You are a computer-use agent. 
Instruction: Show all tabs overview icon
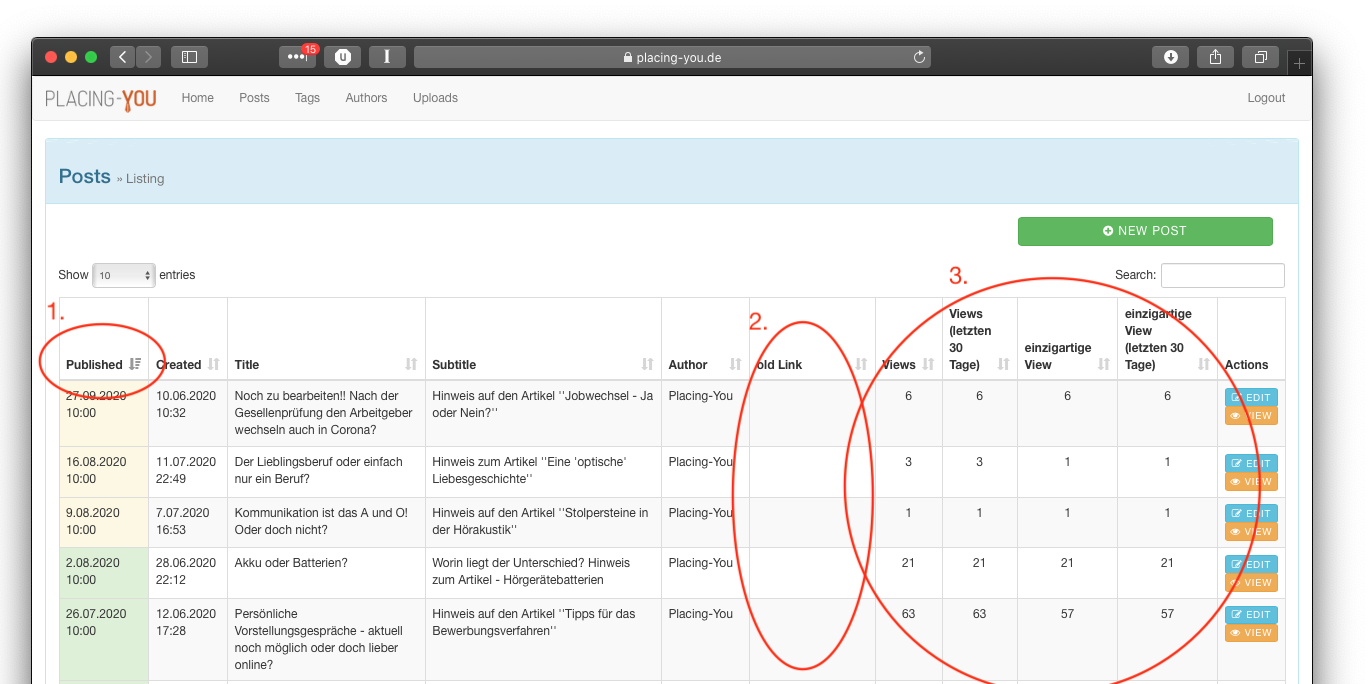1260,57
